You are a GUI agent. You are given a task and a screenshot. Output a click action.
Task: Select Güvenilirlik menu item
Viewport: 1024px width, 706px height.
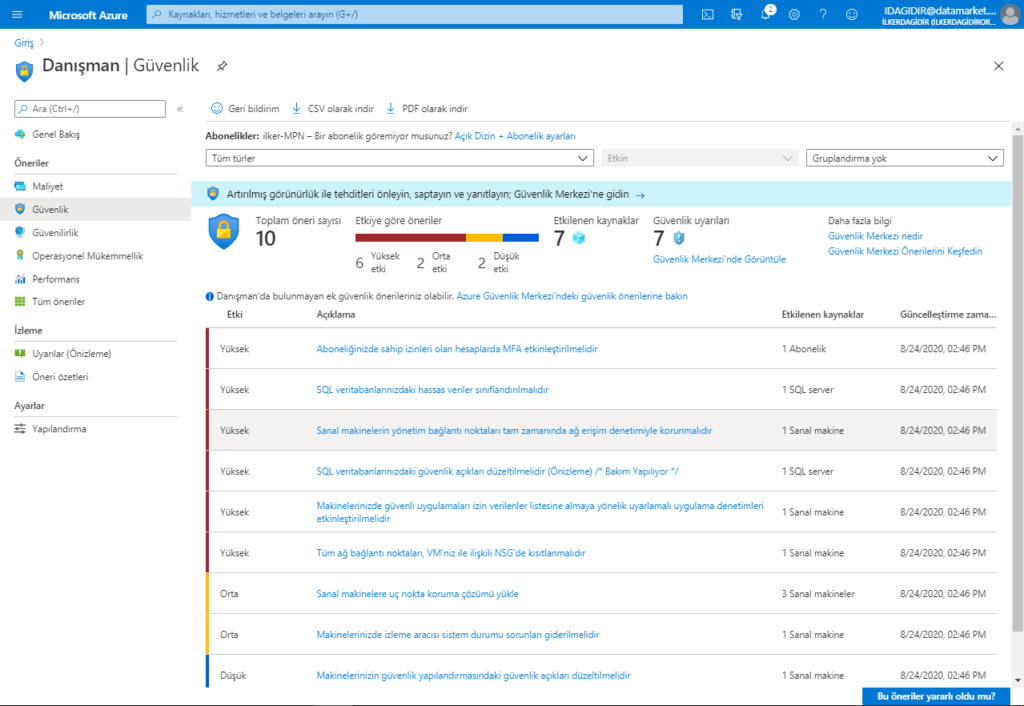pos(56,233)
